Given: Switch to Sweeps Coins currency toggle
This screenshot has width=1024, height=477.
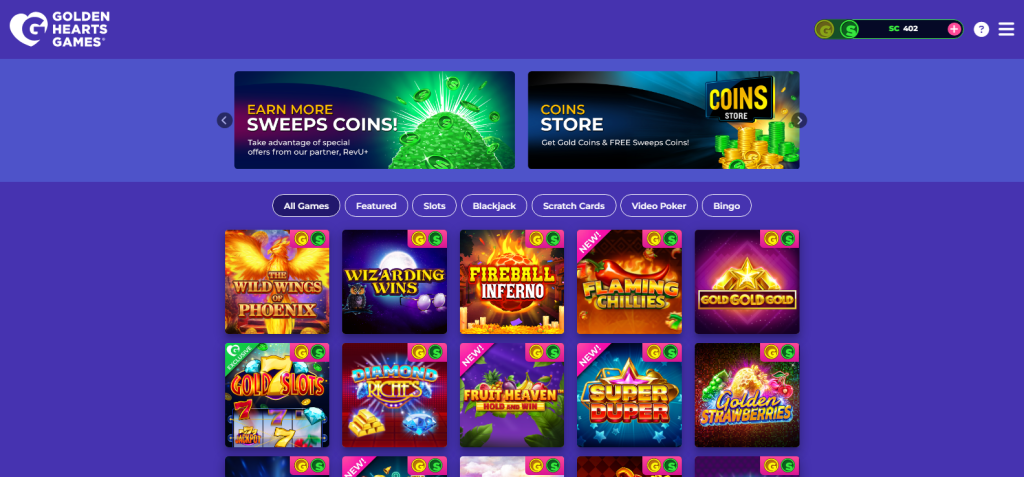Looking at the screenshot, I should (849, 29).
